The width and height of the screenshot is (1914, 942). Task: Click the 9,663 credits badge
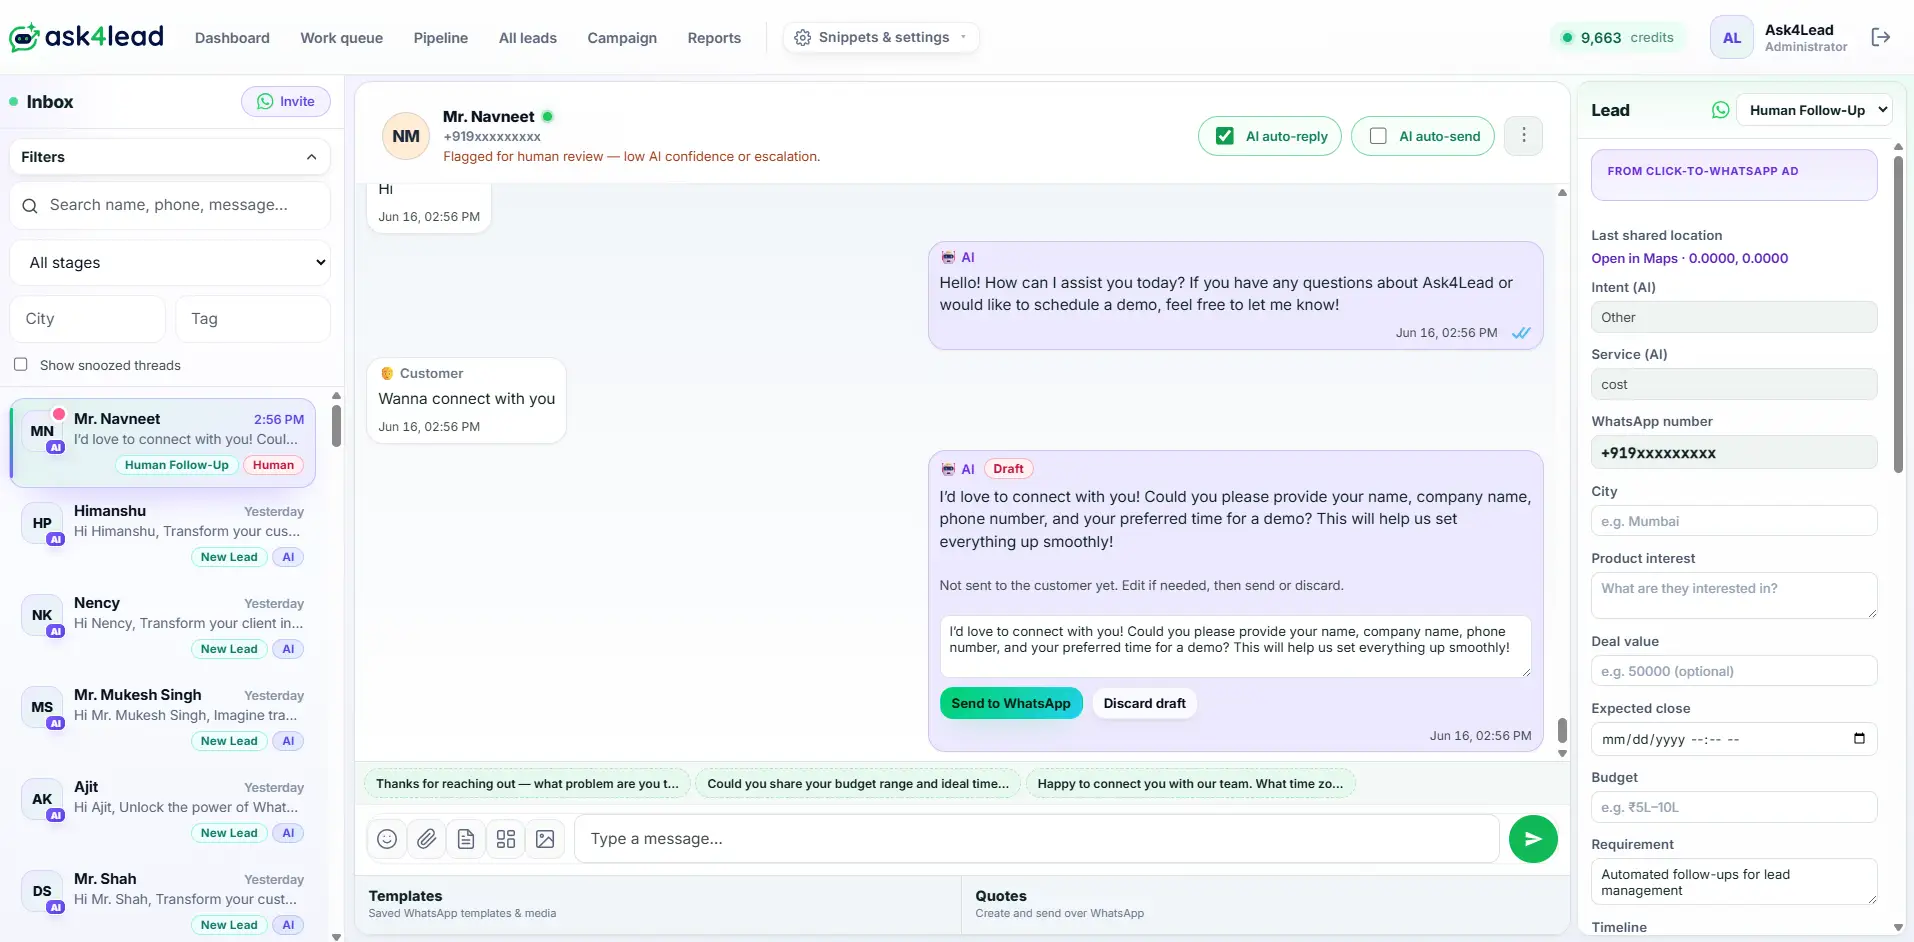1617,38
